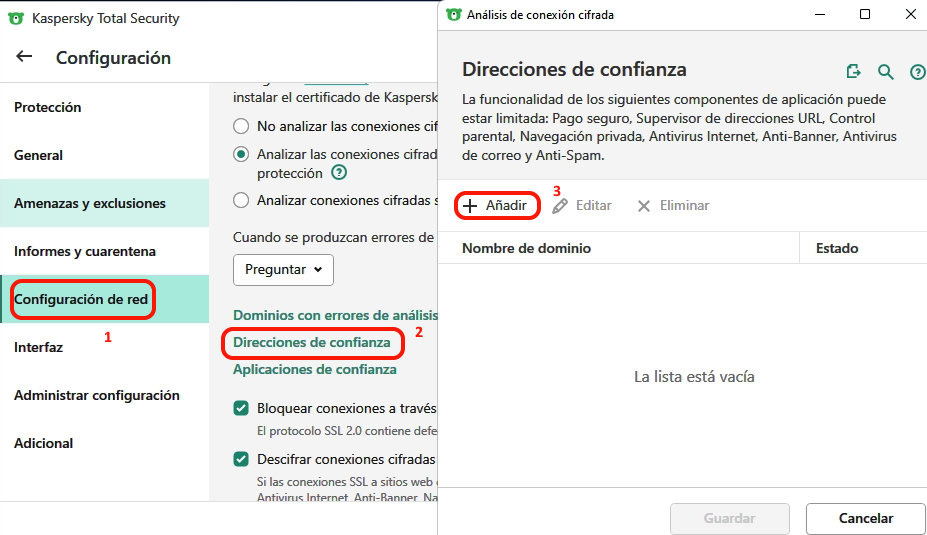Click the Editar pencil button
Screen dimensions: 927x535
582,206
